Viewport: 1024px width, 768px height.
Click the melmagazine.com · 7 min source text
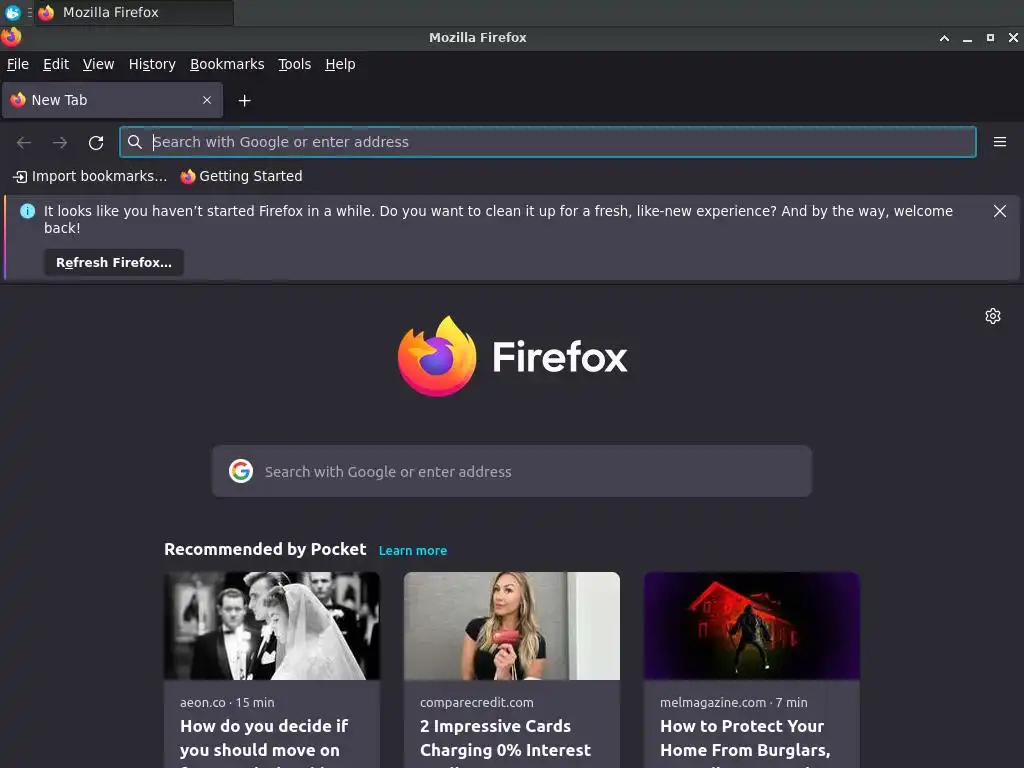pyautogui.click(x=733, y=703)
